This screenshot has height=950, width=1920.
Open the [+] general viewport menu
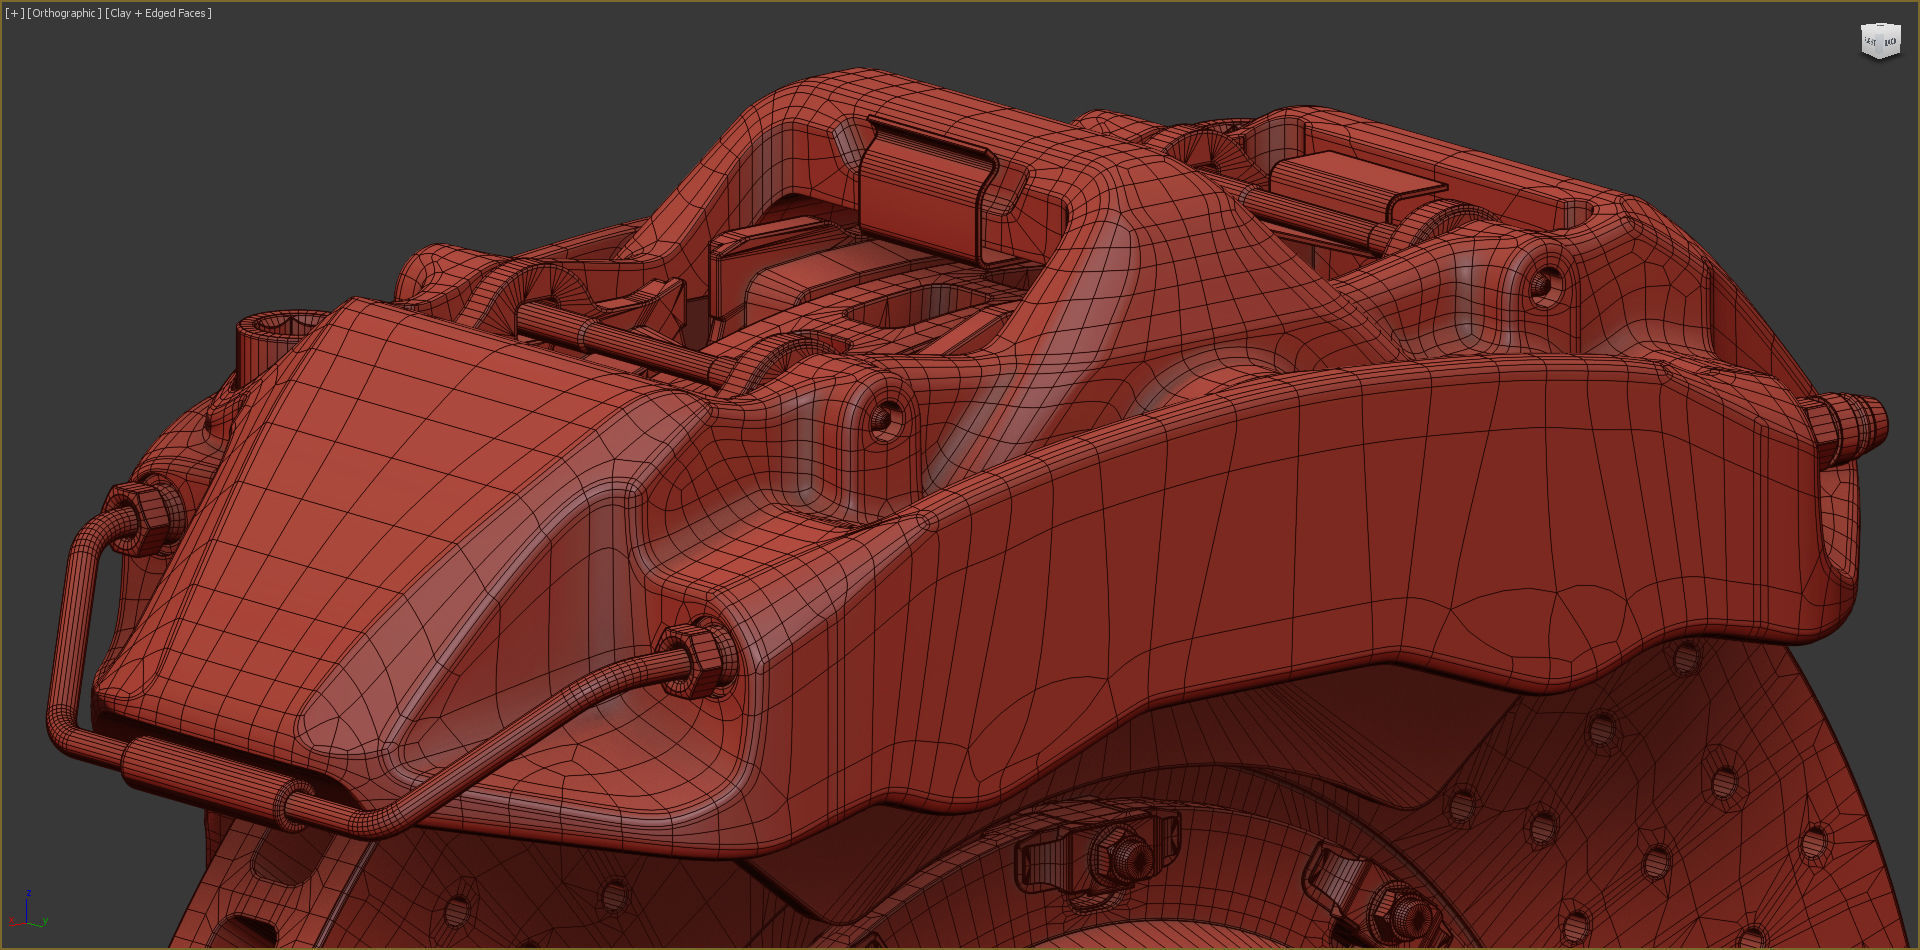click(14, 13)
